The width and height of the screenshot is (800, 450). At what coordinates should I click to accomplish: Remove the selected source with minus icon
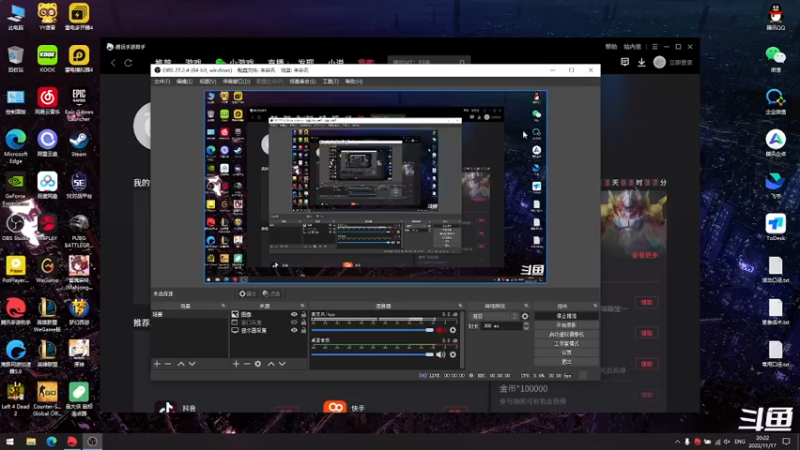[x=247, y=364]
